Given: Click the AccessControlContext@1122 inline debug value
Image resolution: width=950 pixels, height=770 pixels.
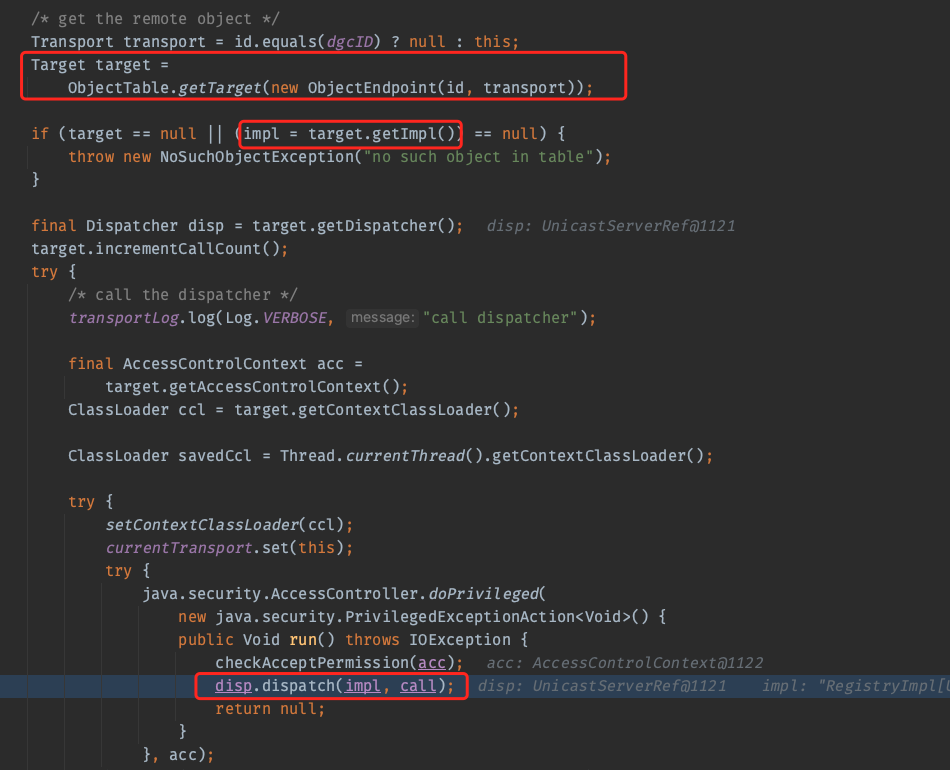Looking at the screenshot, I should pos(647,663).
